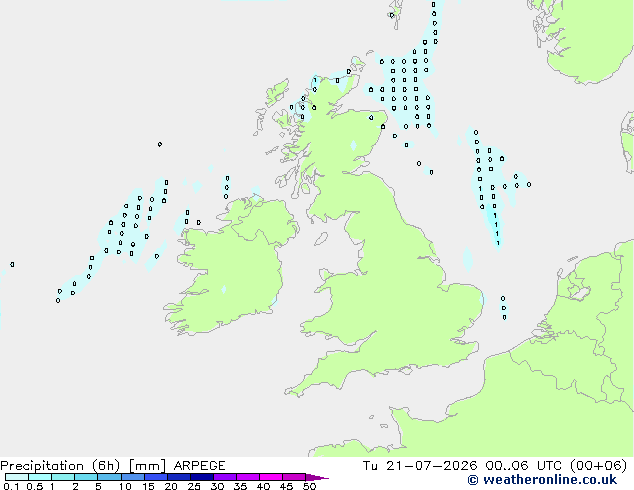The height and width of the screenshot is (490, 634).
Task: Click the '[mm]' unit label
Action: (147, 466)
